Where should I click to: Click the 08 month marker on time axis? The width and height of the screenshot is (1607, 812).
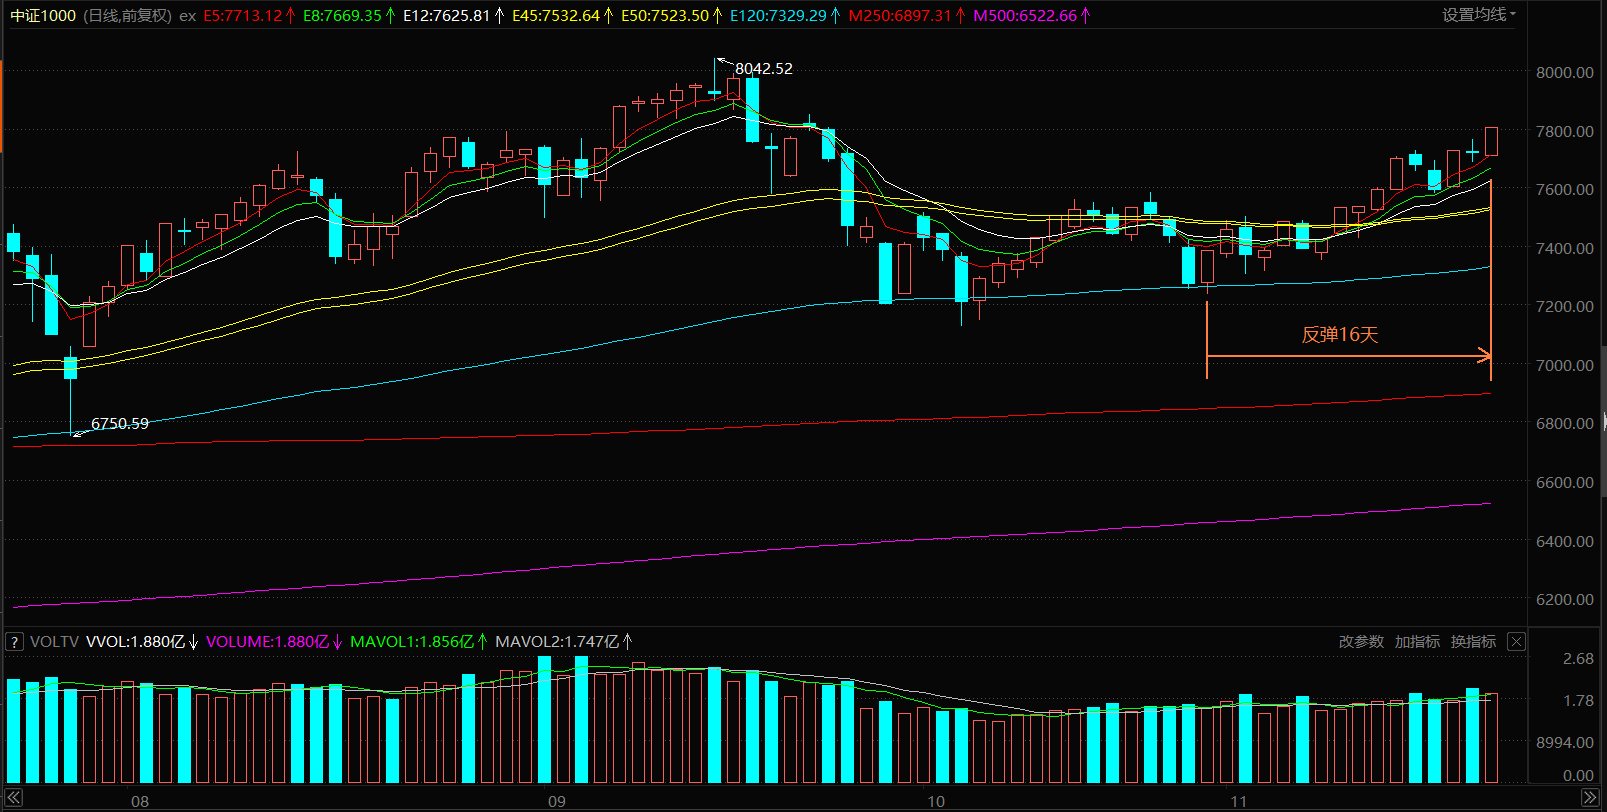[140, 801]
